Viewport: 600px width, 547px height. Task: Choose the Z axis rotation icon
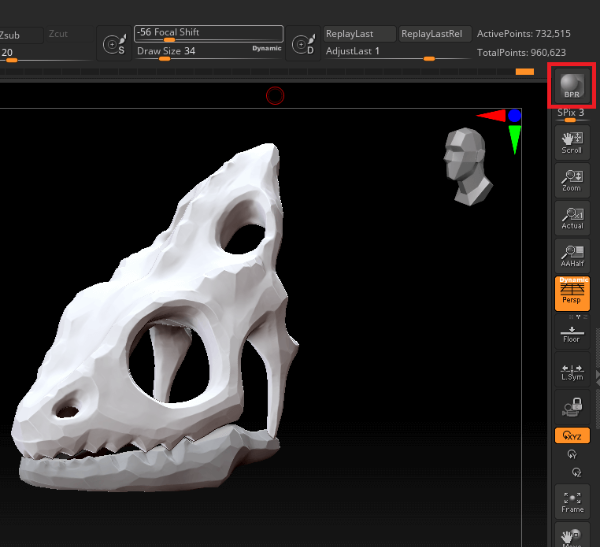point(576,472)
